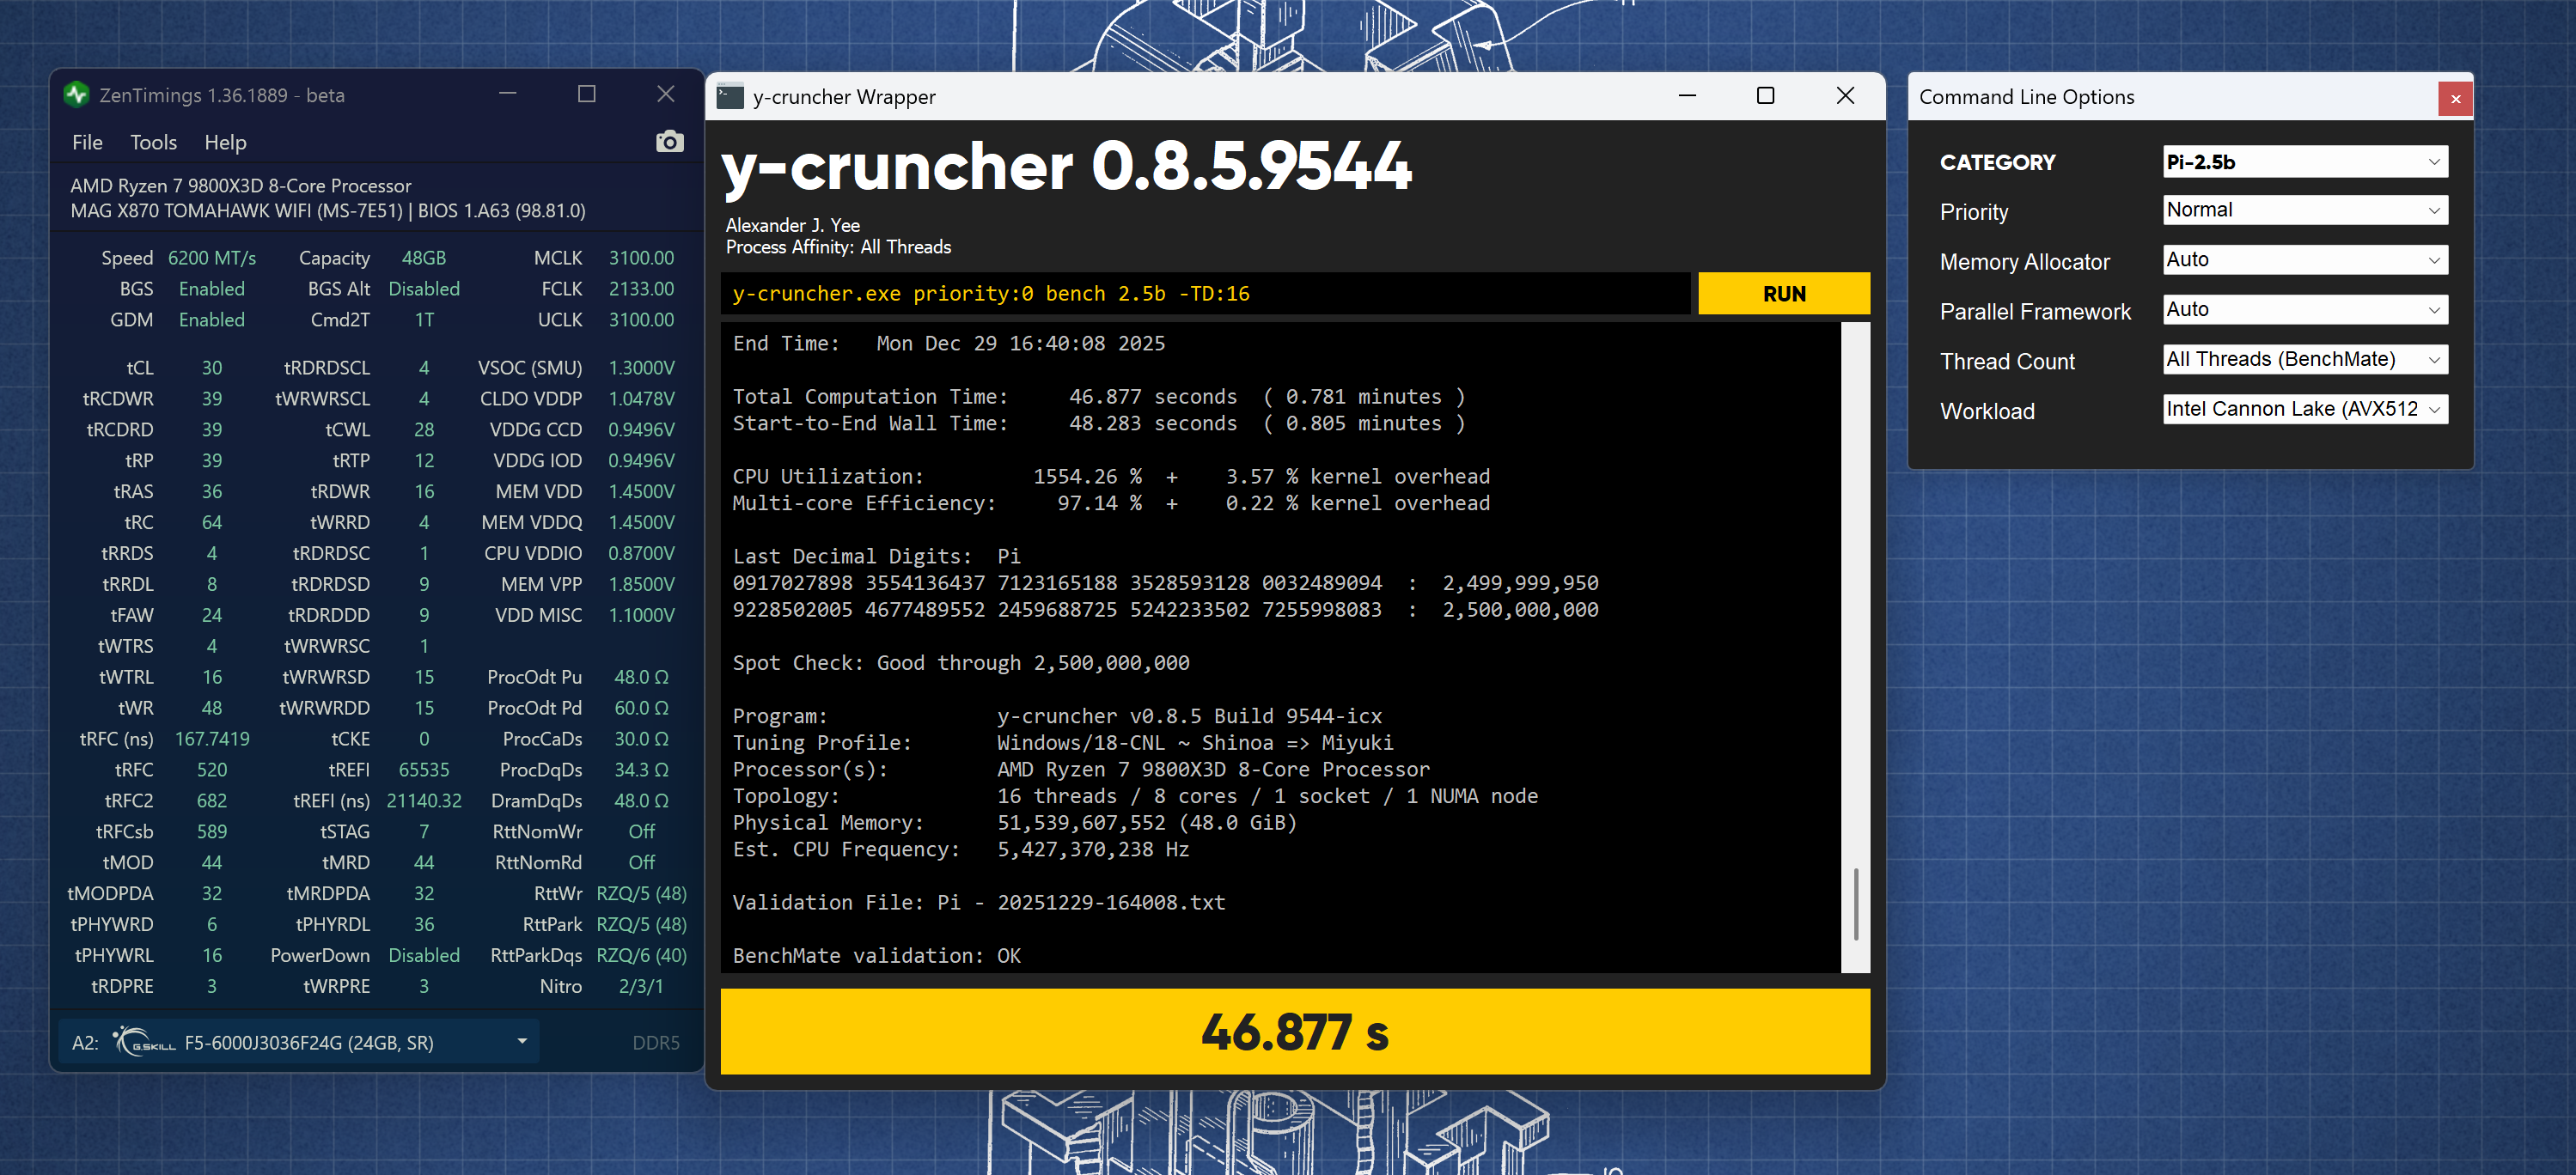
Task: Click the G.Skill logo in module selector
Action: [x=145, y=1042]
